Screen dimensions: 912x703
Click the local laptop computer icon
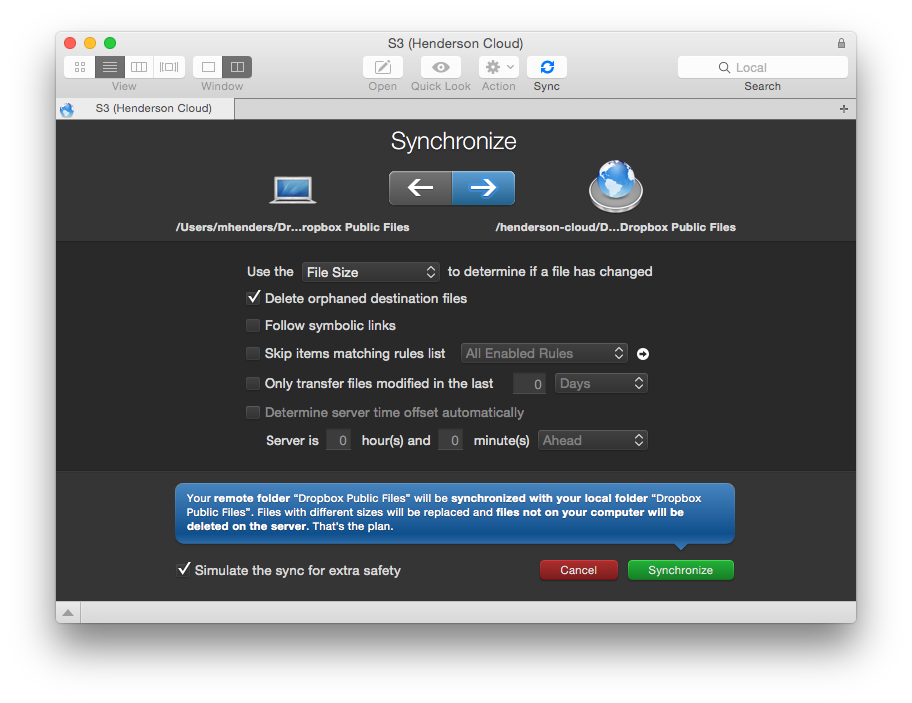[293, 190]
